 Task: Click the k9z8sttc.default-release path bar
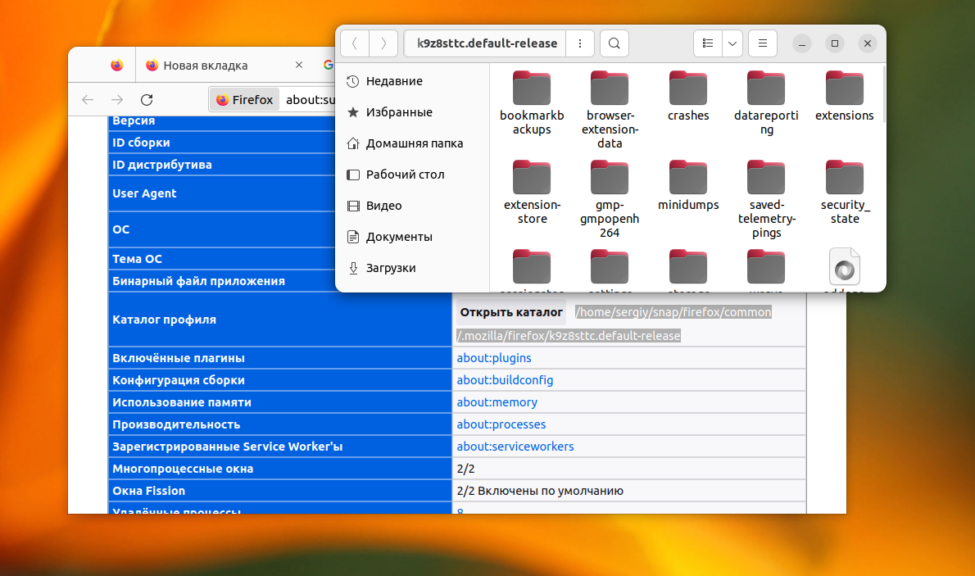tap(486, 44)
